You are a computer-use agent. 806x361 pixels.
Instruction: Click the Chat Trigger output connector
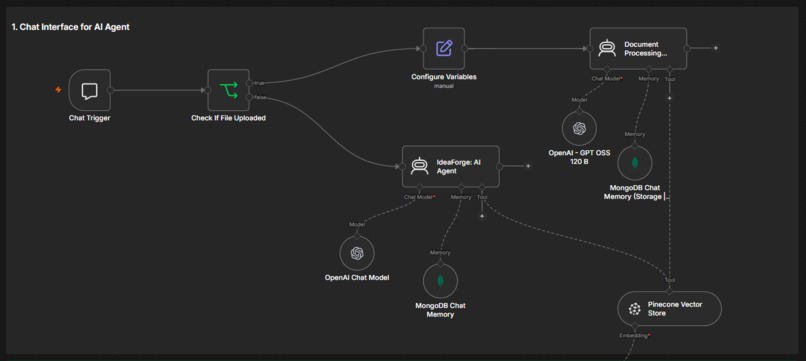coord(110,90)
